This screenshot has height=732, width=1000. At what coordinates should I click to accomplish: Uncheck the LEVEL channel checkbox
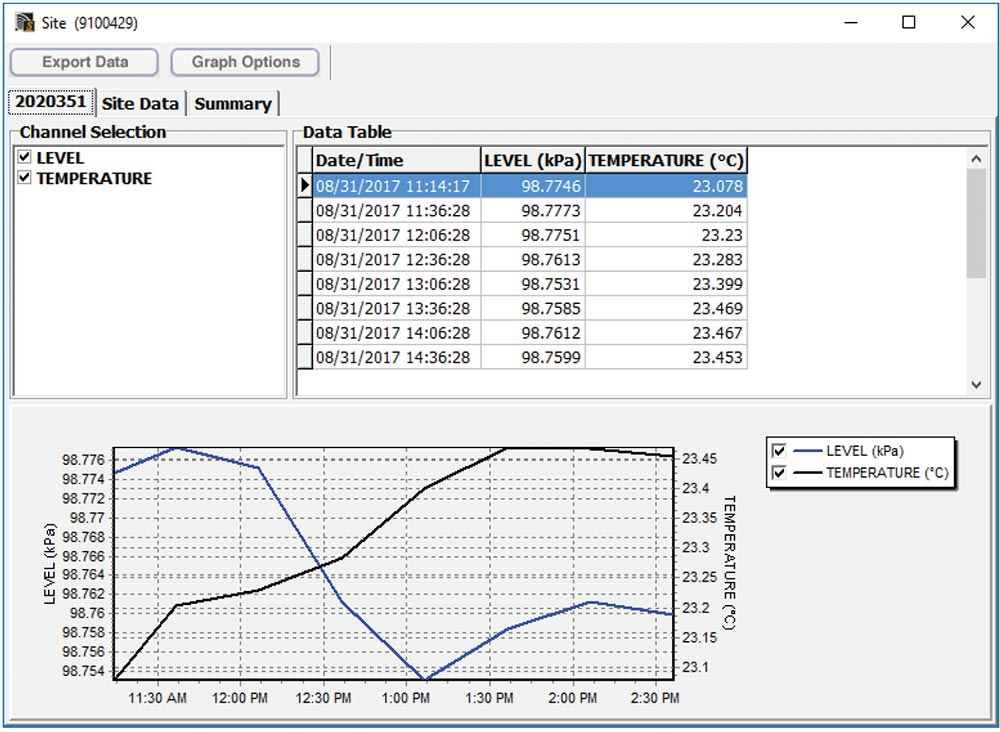click(22, 157)
